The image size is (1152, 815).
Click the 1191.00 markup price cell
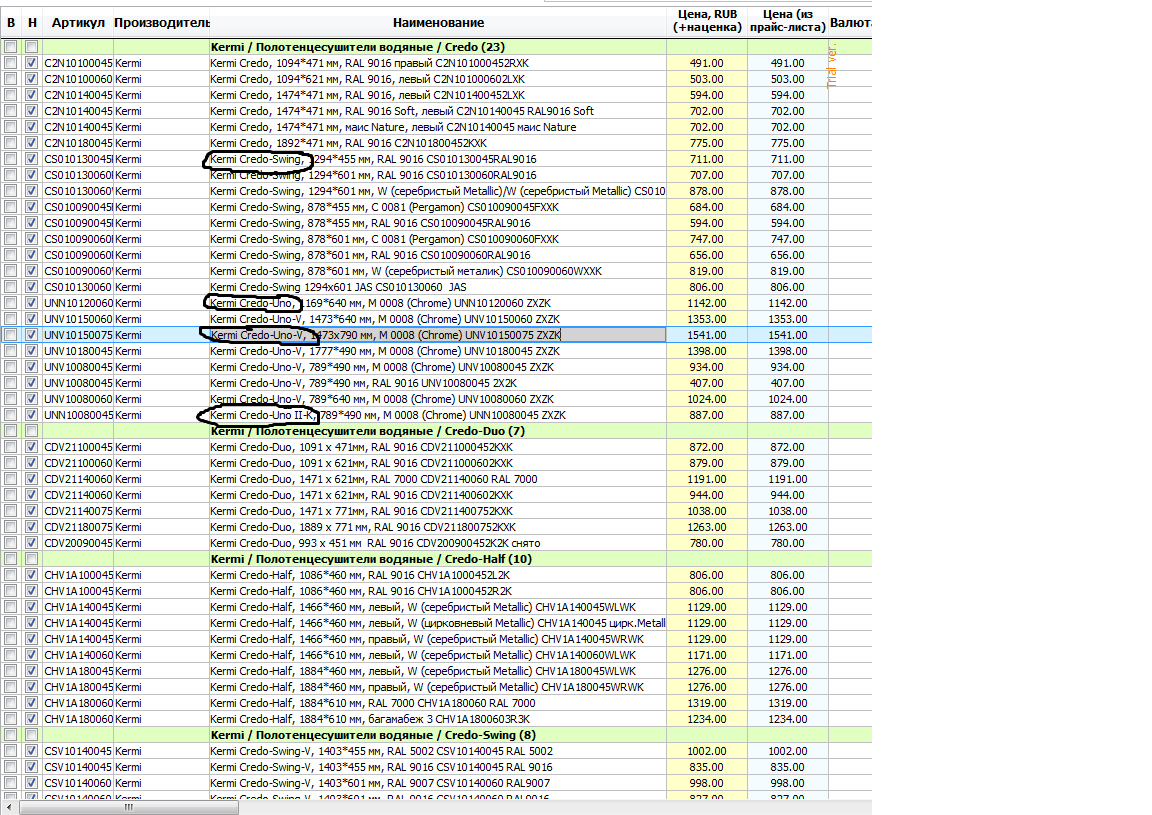[x=707, y=479]
